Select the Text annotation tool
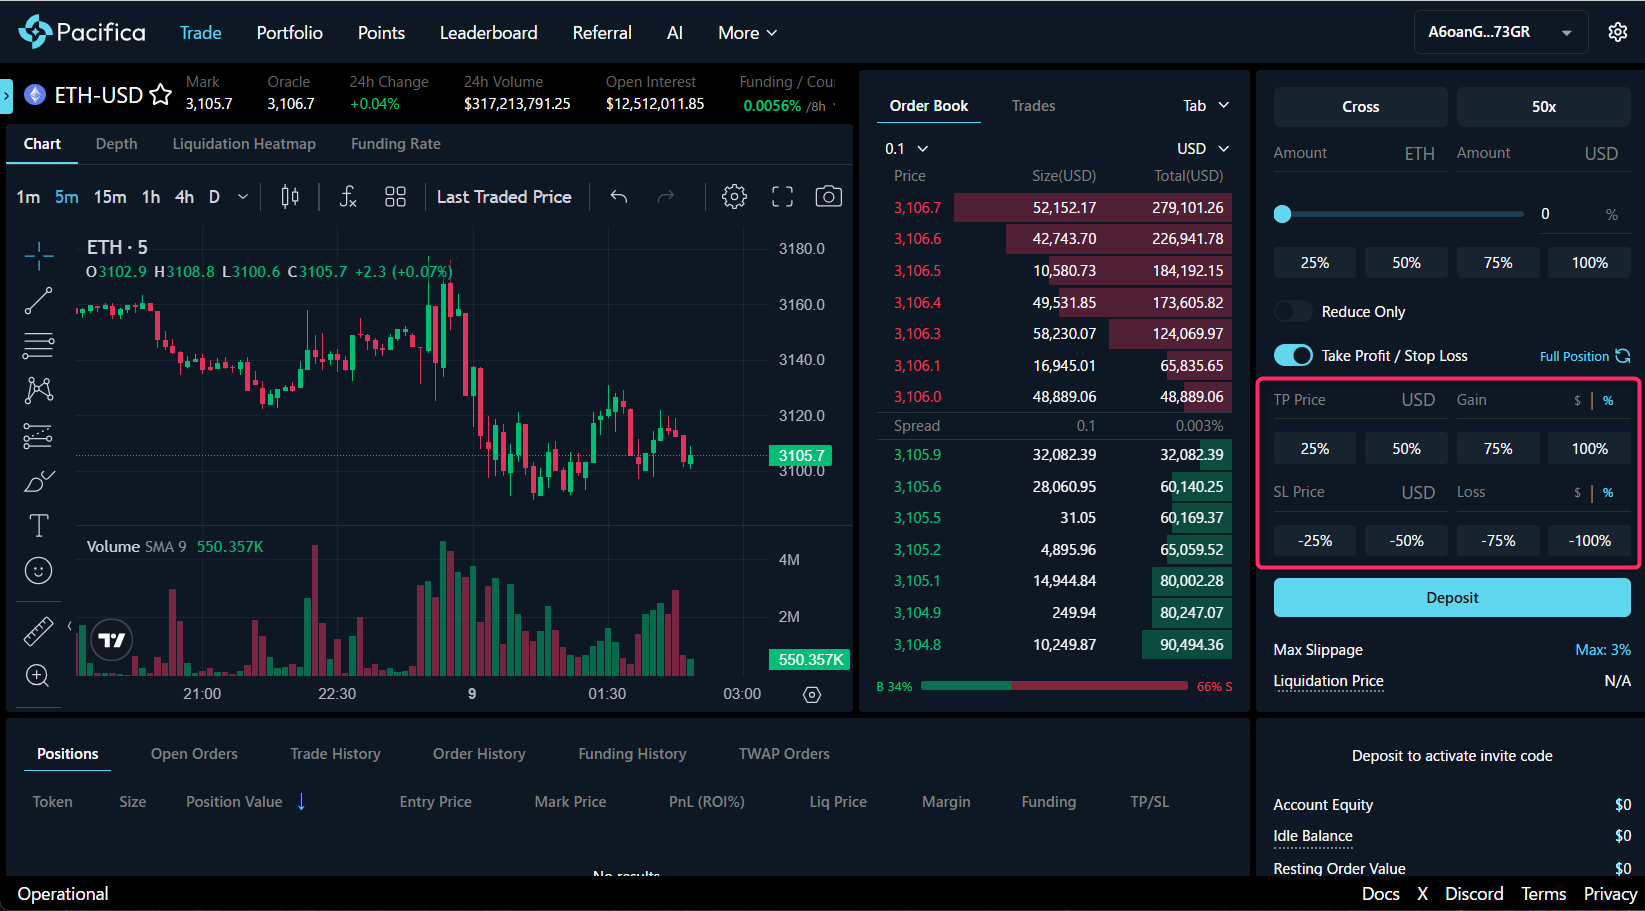Image resolution: width=1645 pixels, height=911 pixels. point(38,525)
